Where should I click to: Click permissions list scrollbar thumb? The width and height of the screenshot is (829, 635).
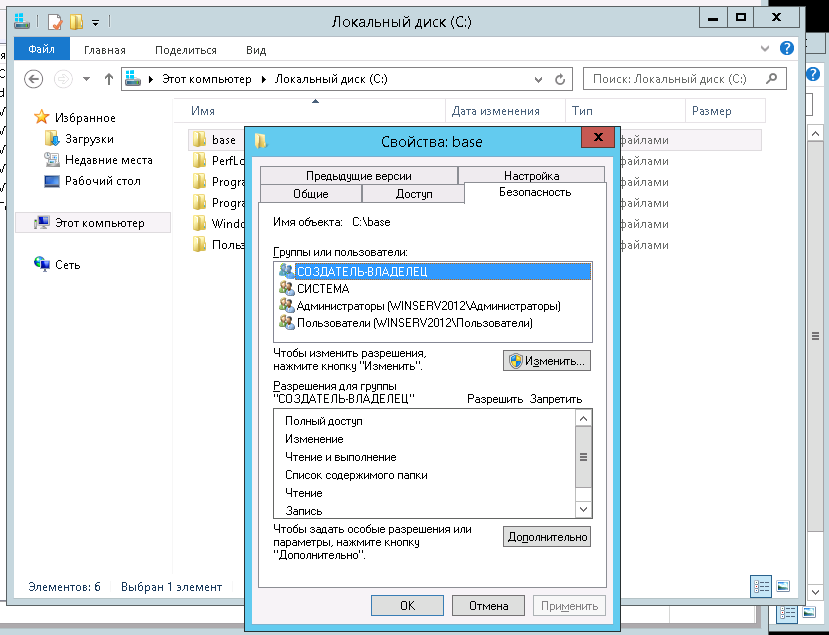click(583, 457)
